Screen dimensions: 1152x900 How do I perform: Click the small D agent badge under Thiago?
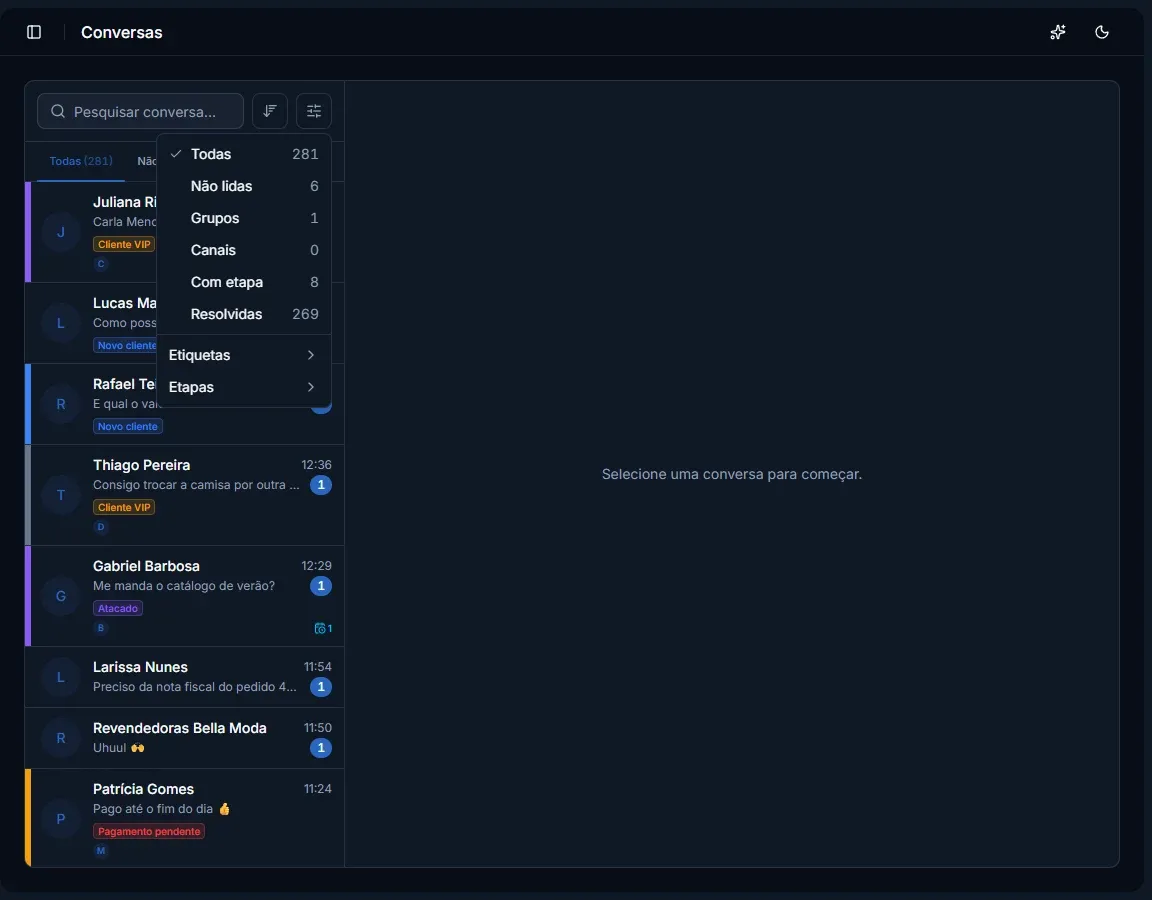pyautogui.click(x=101, y=527)
